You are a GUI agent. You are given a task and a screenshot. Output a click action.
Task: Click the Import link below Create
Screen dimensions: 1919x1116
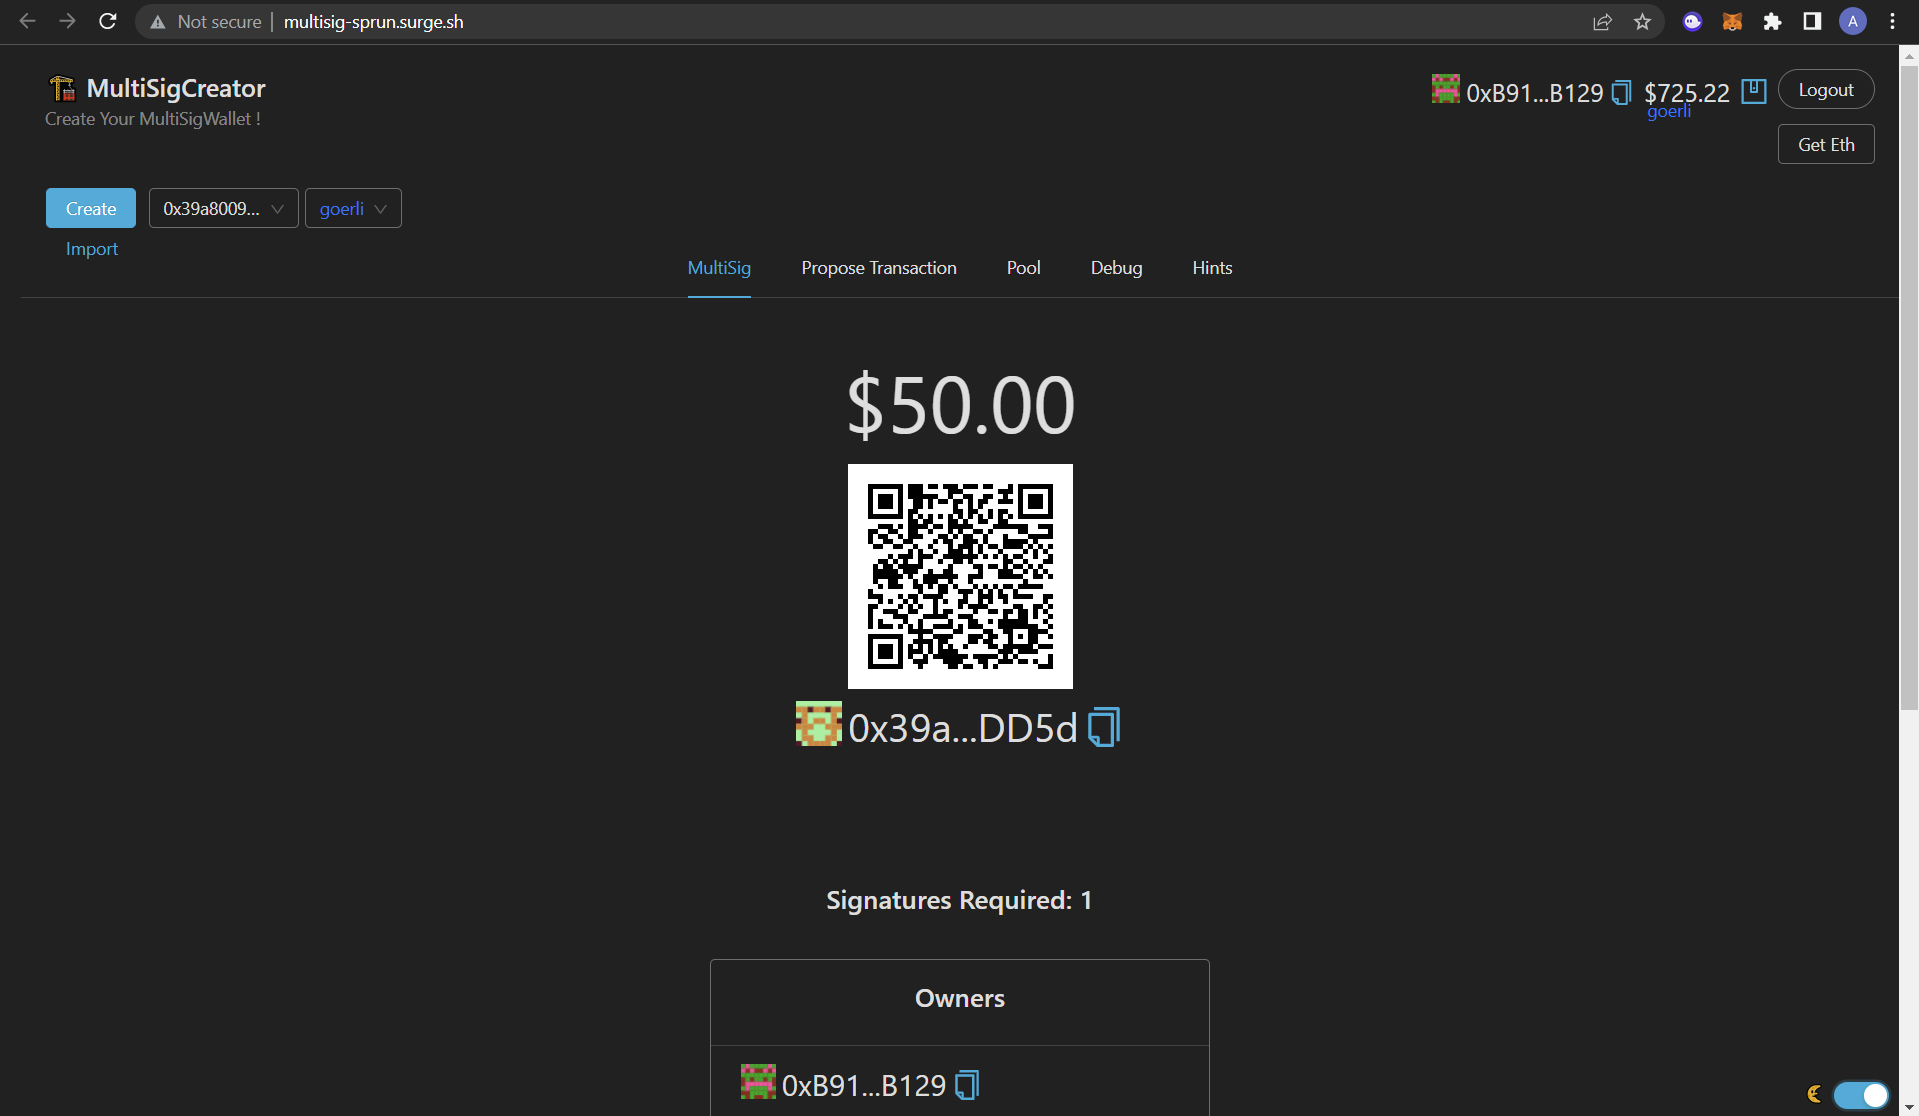91,248
